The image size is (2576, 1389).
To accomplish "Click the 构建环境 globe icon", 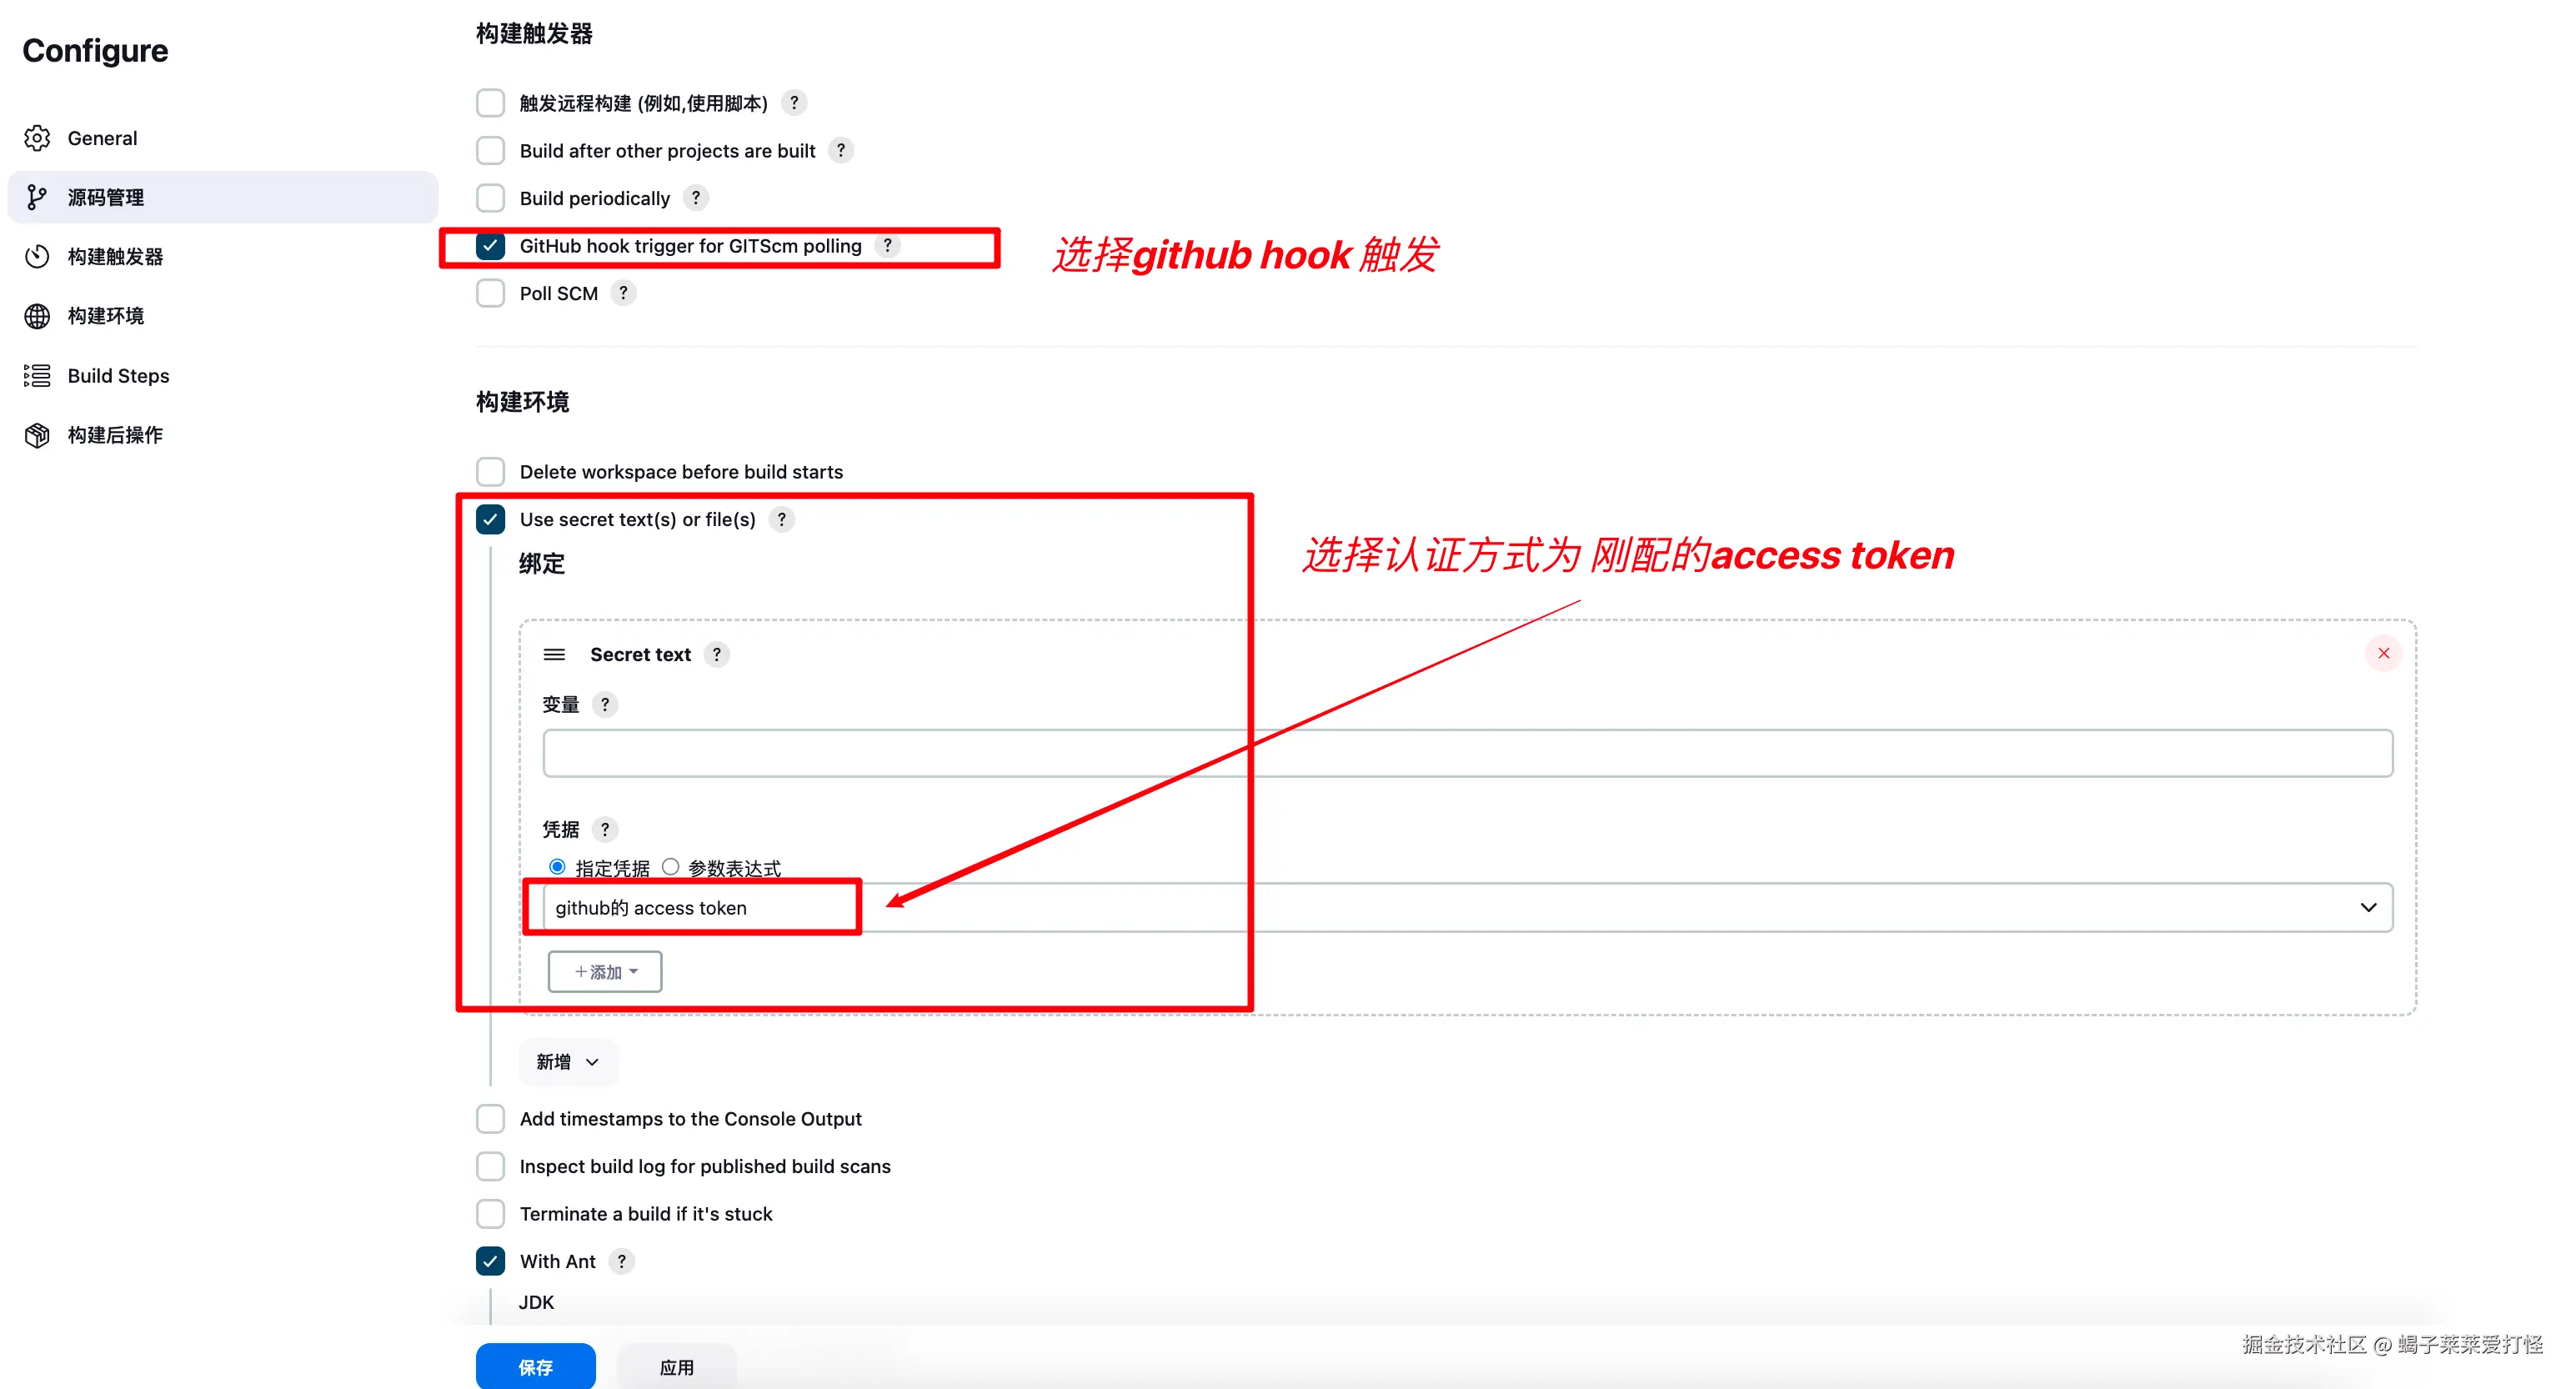I will pos(37,316).
